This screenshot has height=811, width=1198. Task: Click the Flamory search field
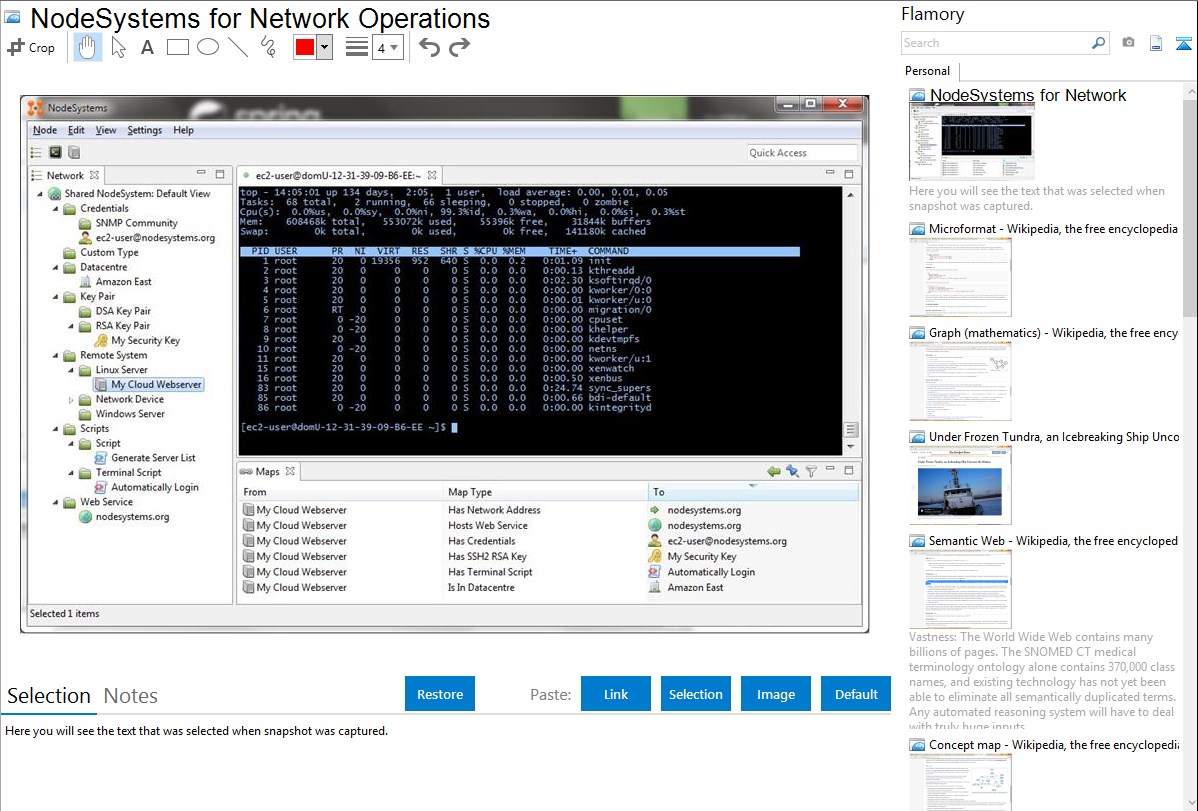click(996, 43)
